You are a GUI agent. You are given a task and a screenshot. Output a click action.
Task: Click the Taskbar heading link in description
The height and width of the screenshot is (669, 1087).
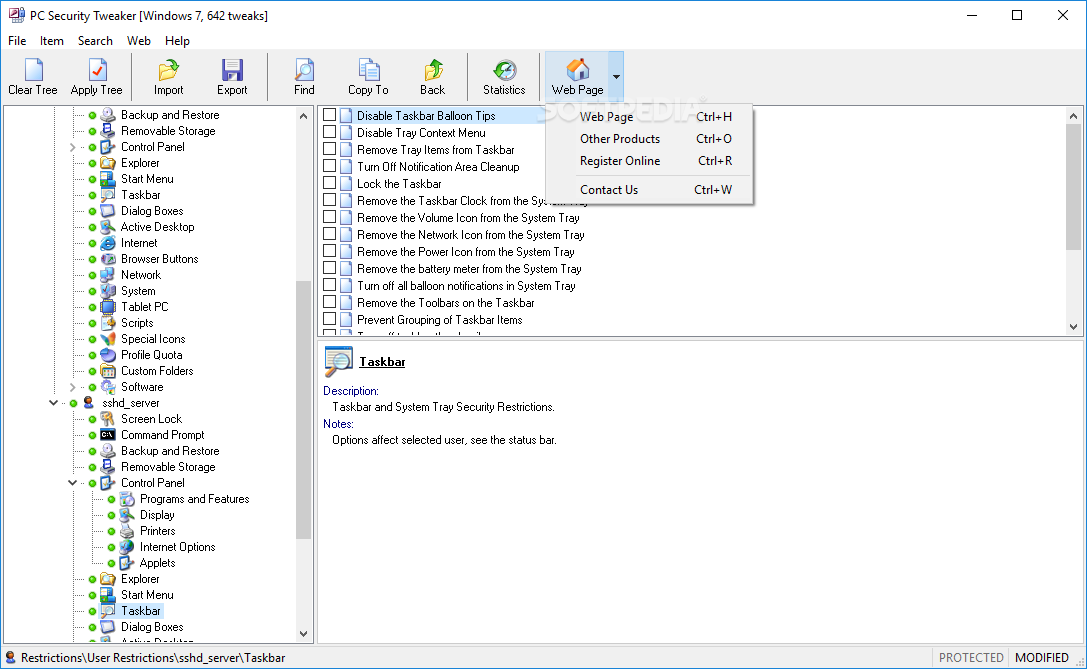coord(382,362)
